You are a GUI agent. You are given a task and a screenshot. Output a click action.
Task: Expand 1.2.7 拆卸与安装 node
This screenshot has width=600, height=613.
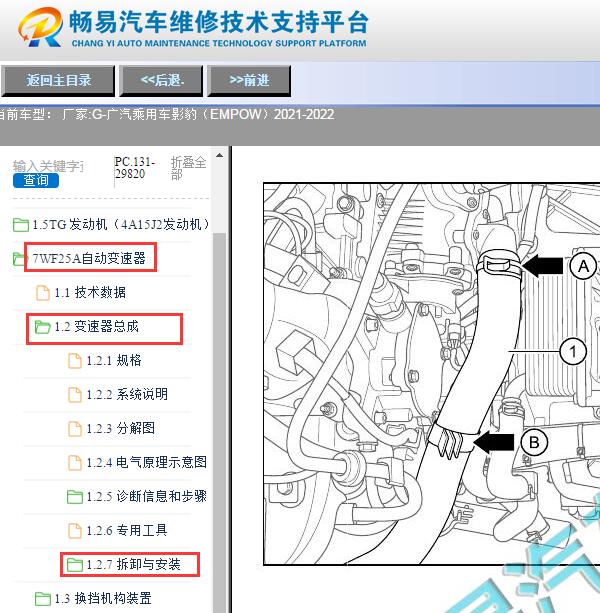pos(133,565)
